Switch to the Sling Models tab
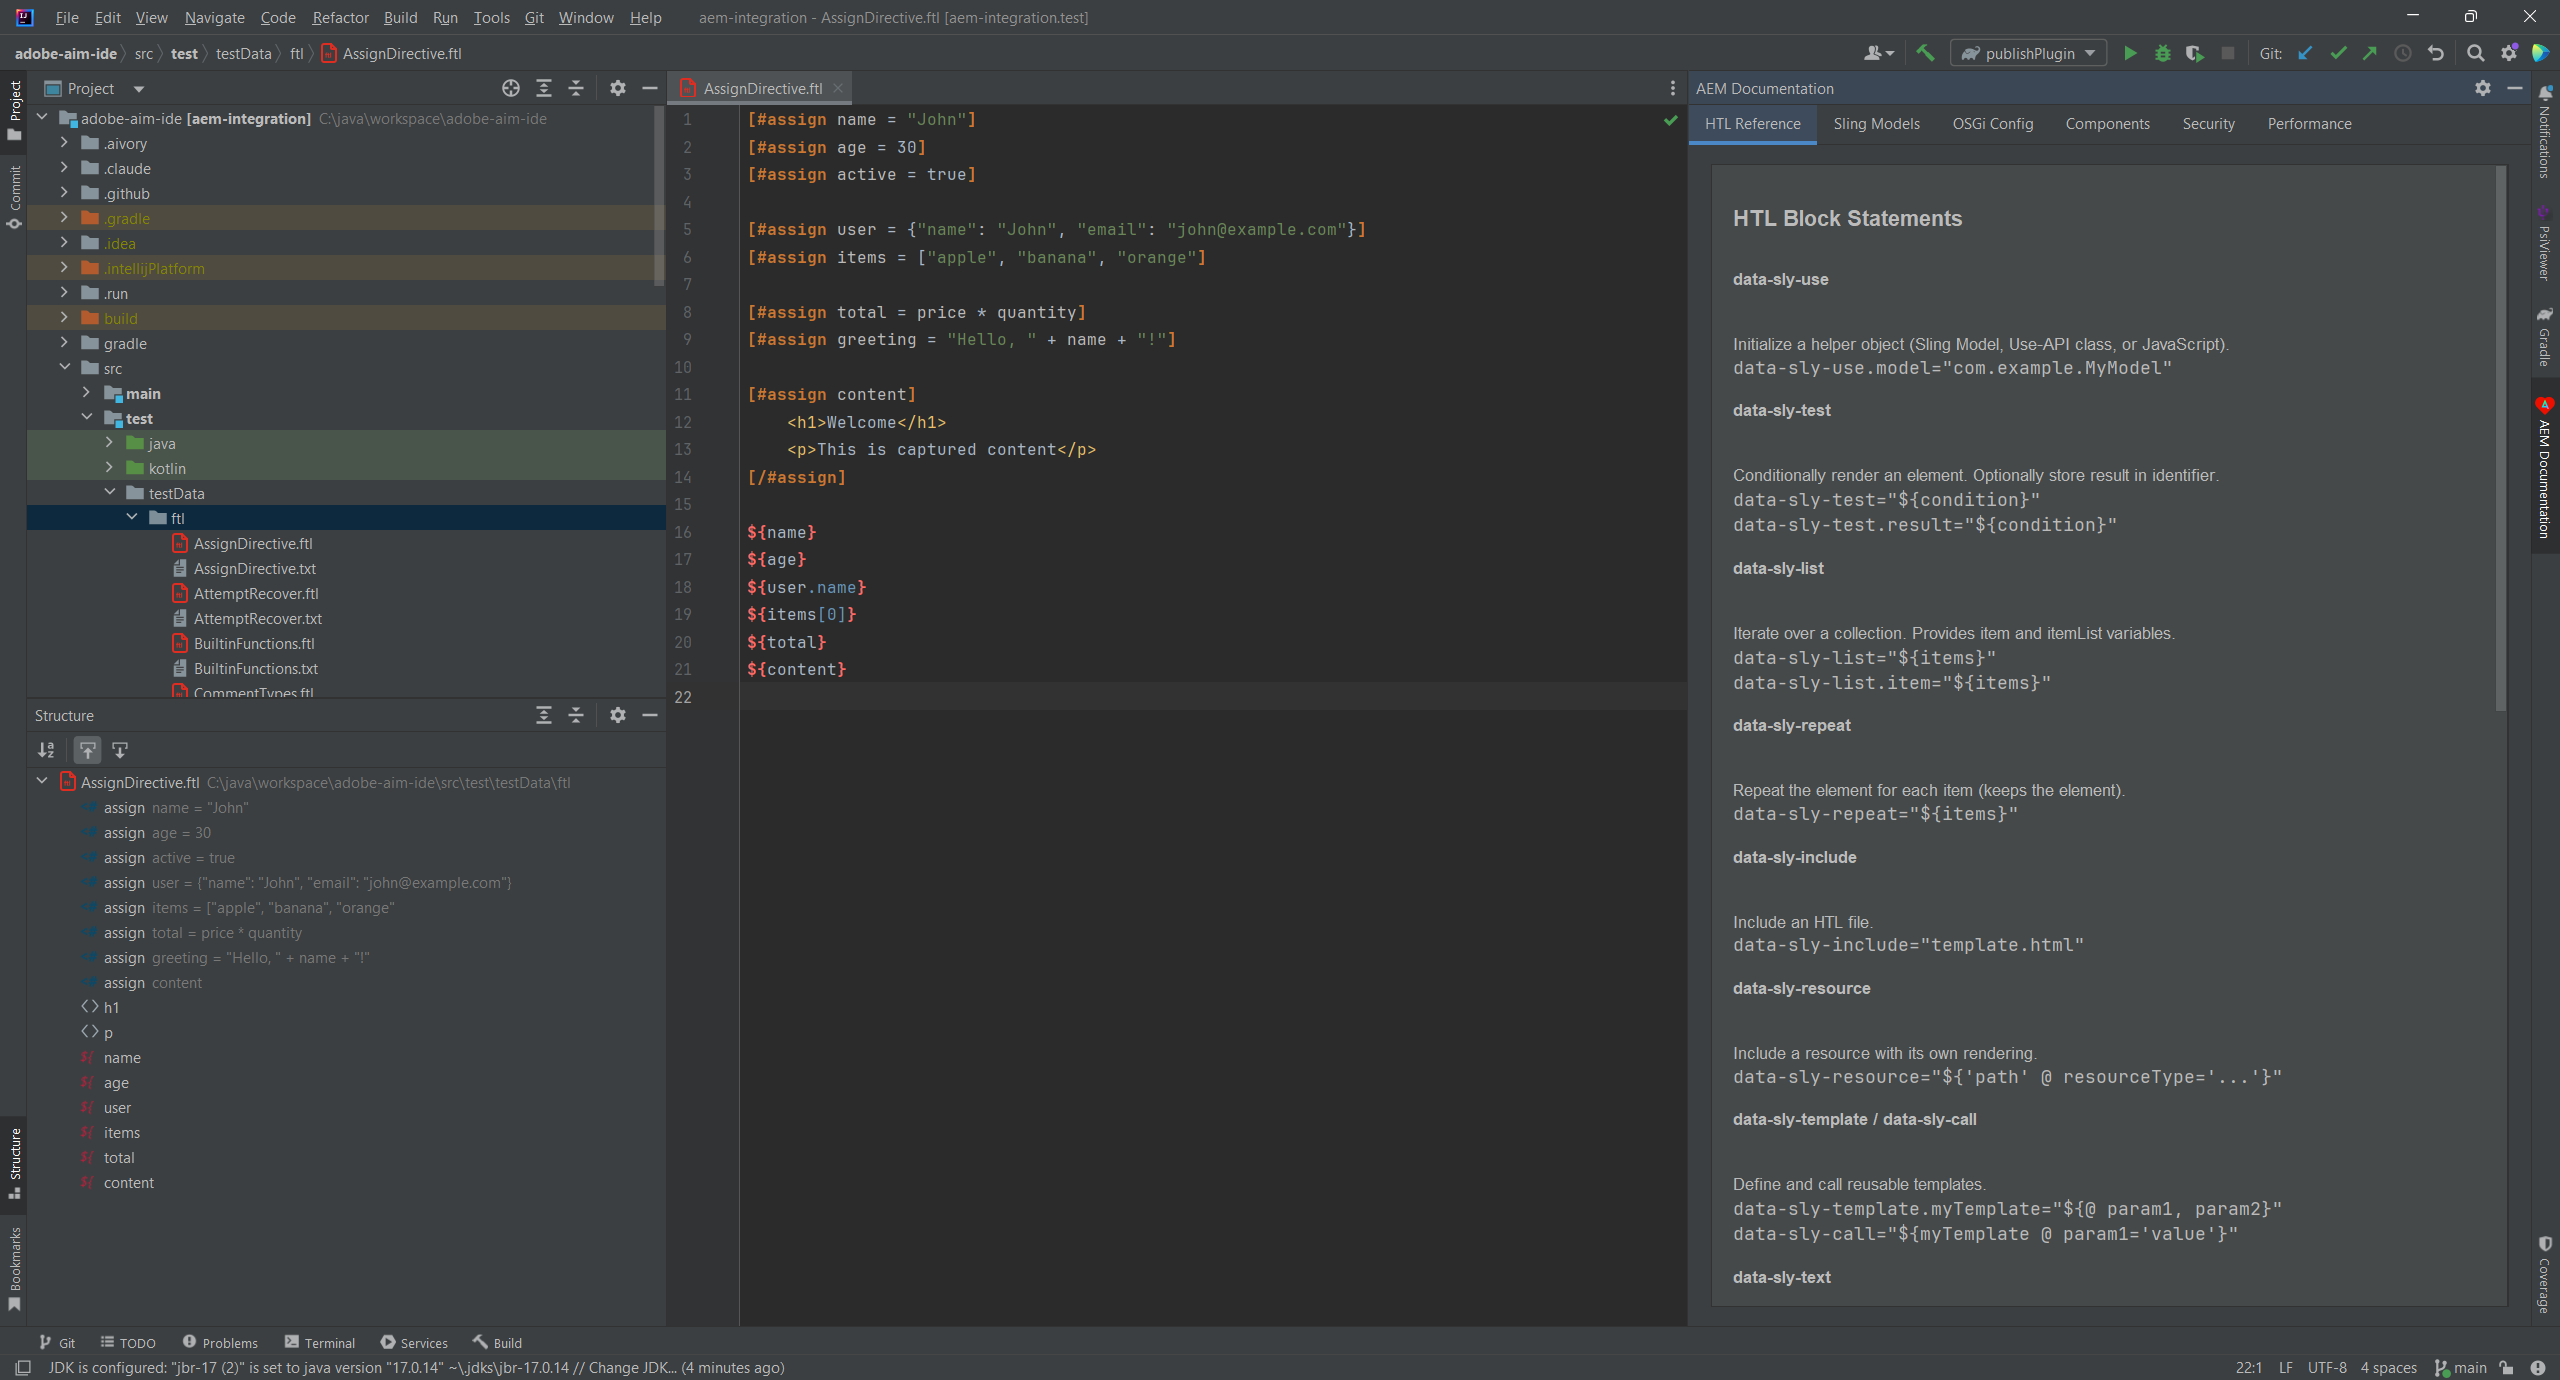The height and width of the screenshot is (1380, 2560). click(1876, 124)
